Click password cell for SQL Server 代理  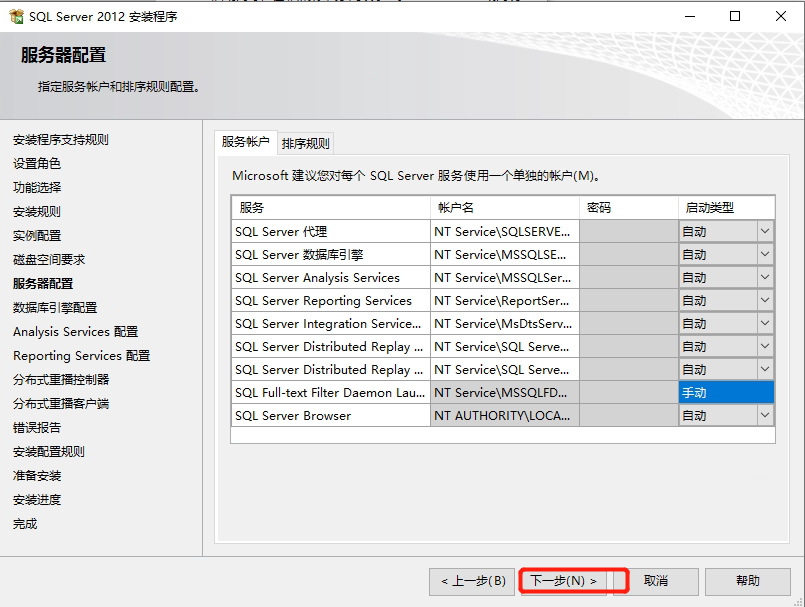[x=629, y=232]
